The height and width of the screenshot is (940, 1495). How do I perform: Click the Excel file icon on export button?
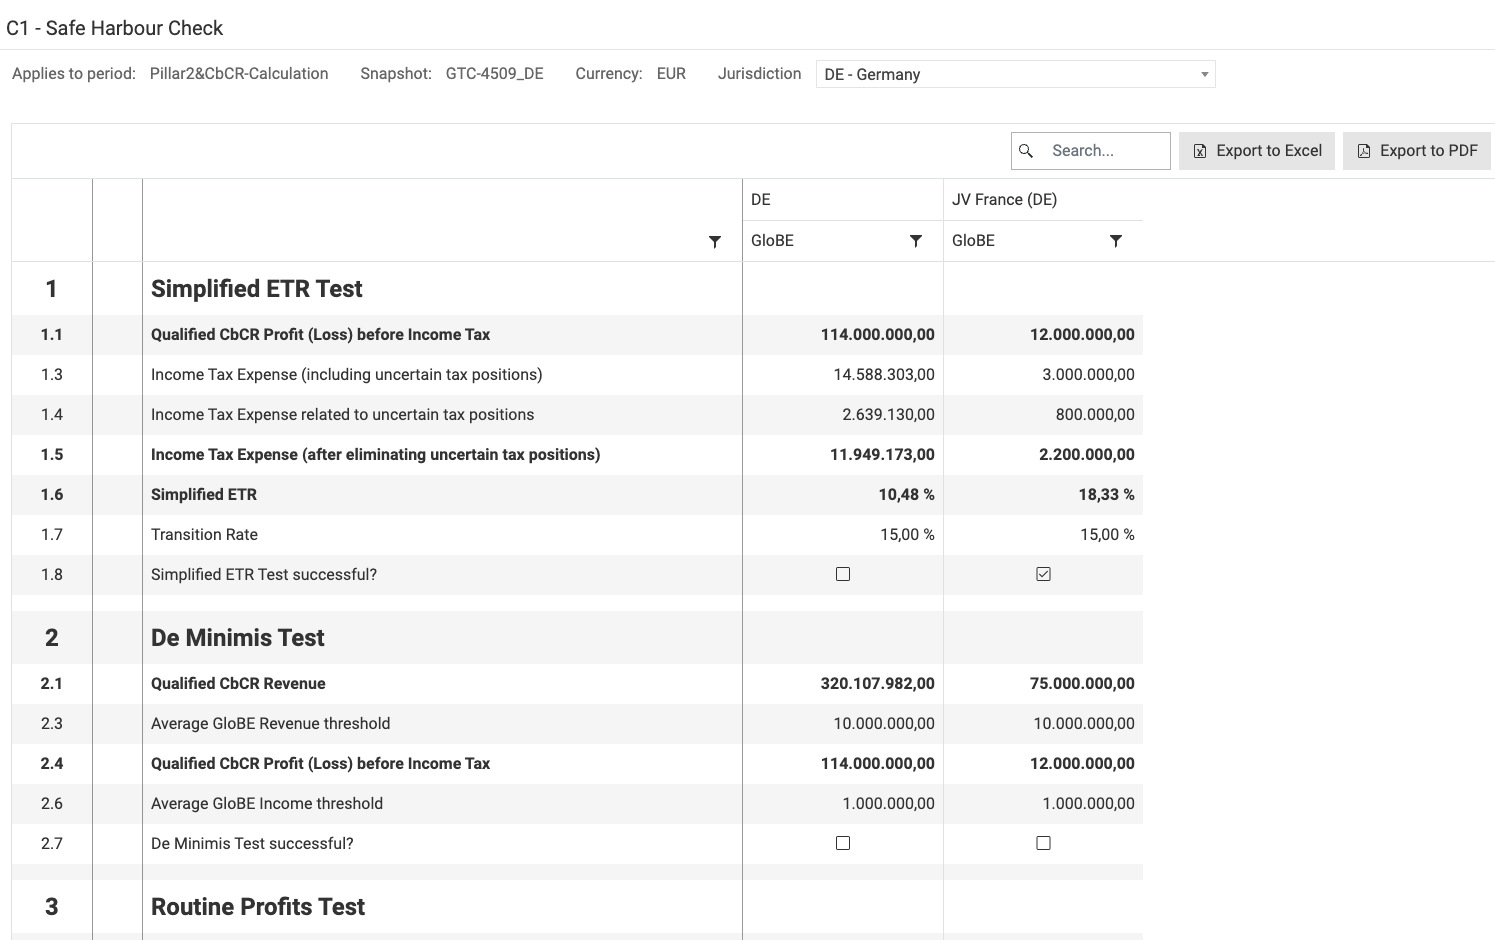tap(1200, 151)
